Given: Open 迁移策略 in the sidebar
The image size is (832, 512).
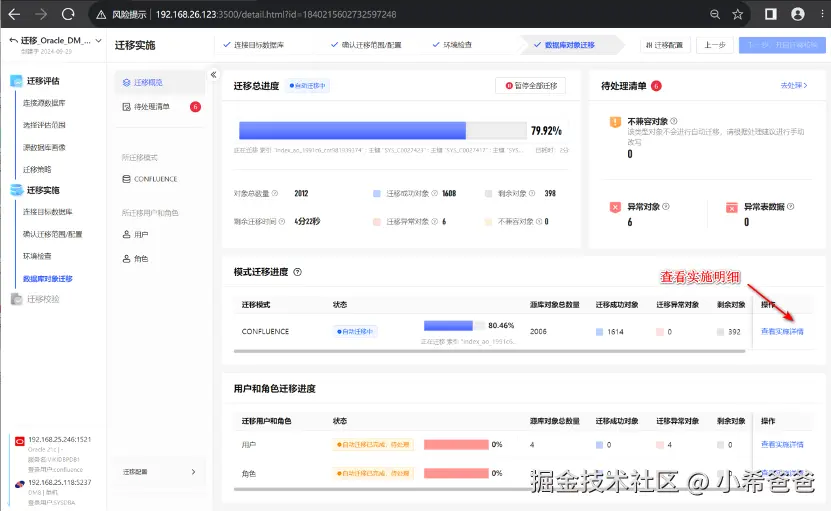Looking at the screenshot, I should tap(37, 170).
